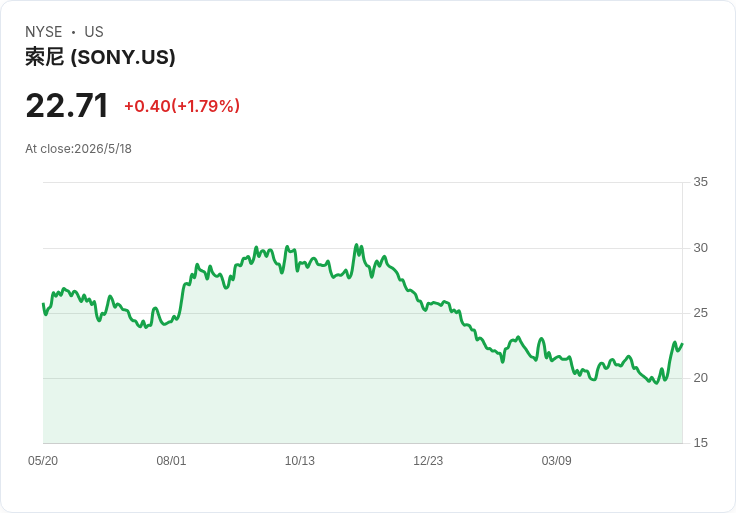Click the 10/13 date axis label
The image size is (736, 513).
(x=299, y=460)
